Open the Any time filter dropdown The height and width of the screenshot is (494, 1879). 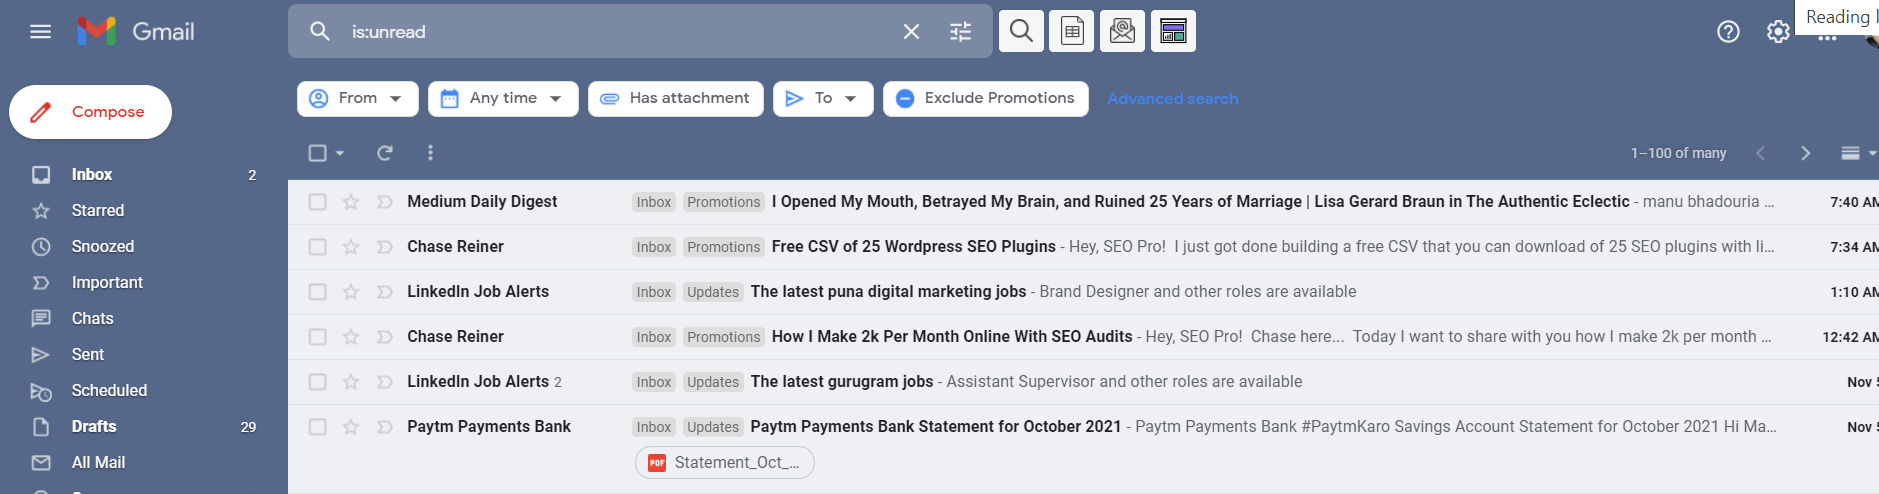(x=503, y=98)
